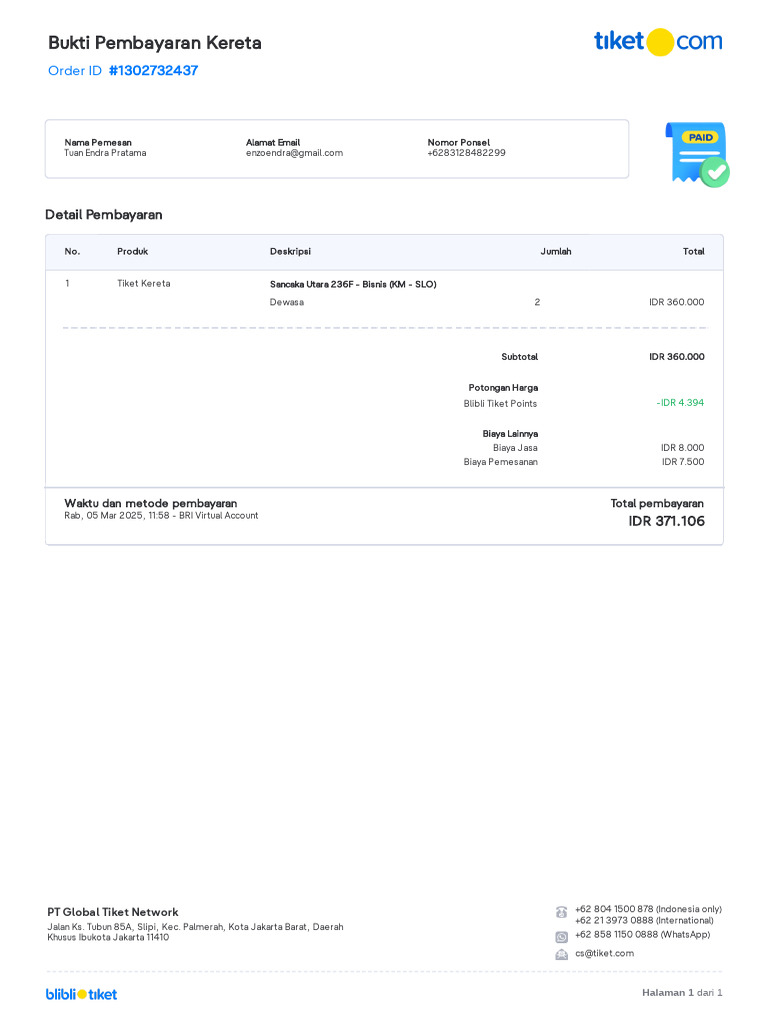The height and width of the screenshot is (1024, 768).
Task: Click the Detail Pembayaran heading
Action: (104, 215)
